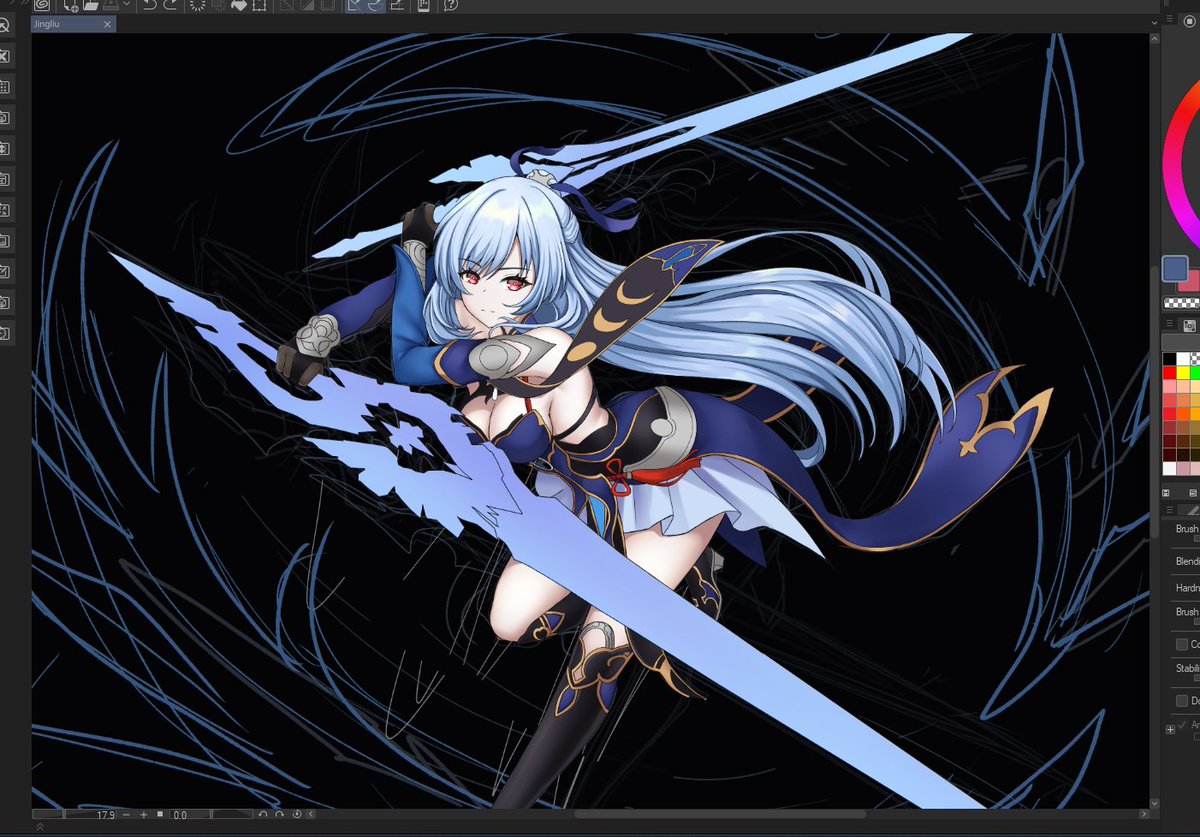
Task: Pick the pure red swatch in color set
Action: (x=1169, y=372)
